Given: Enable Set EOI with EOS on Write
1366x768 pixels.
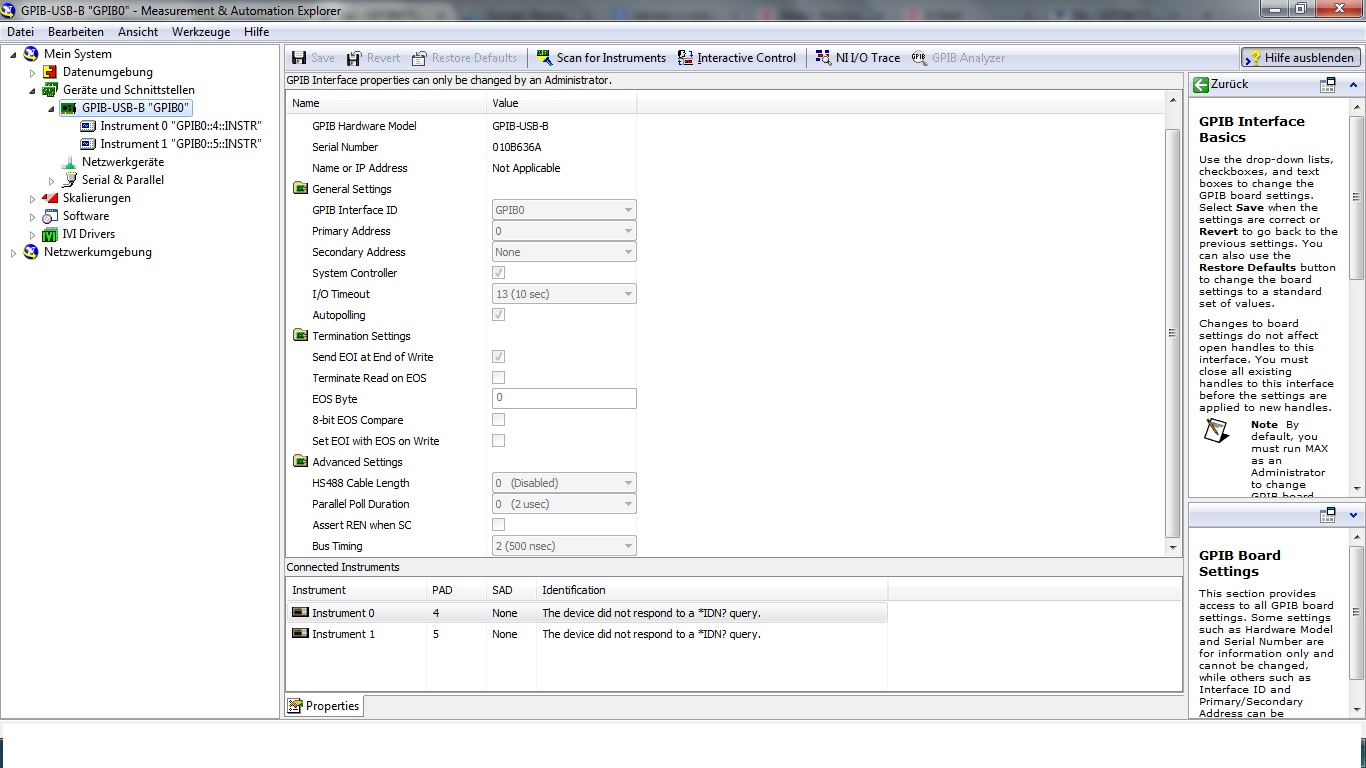Looking at the screenshot, I should (498, 441).
